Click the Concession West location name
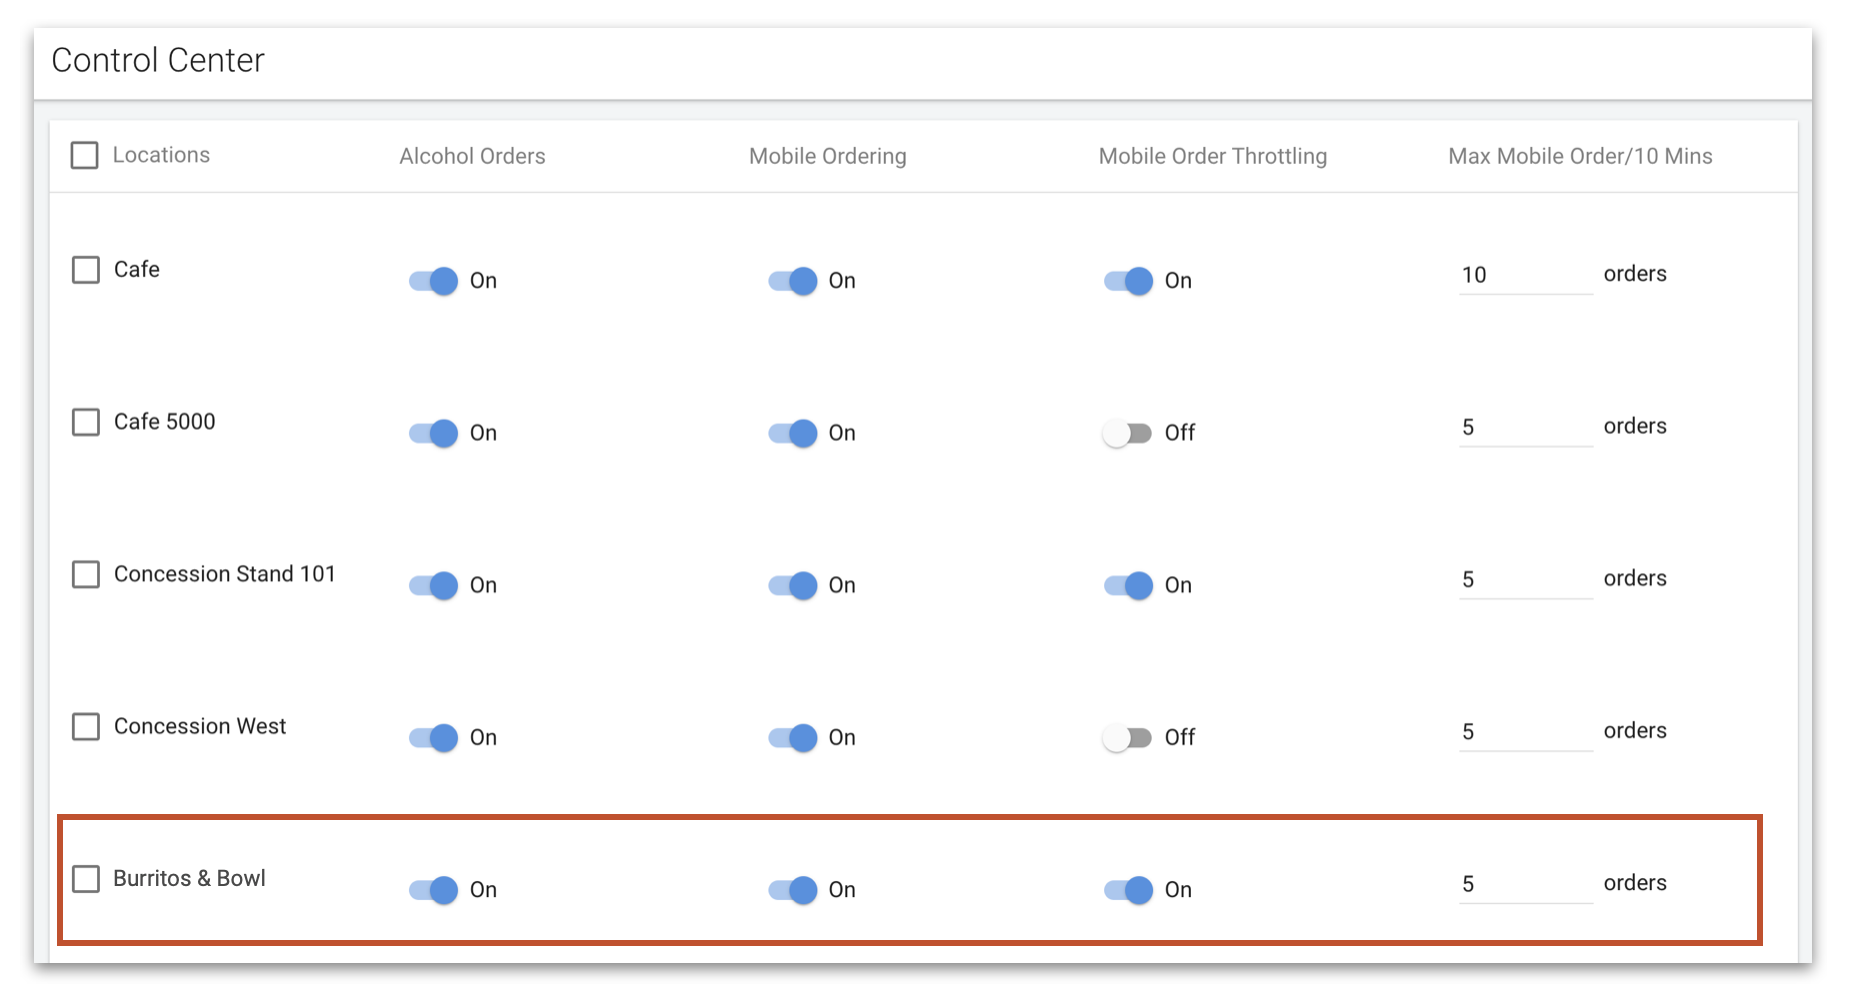The image size is (1858, 994). point(200,726)
